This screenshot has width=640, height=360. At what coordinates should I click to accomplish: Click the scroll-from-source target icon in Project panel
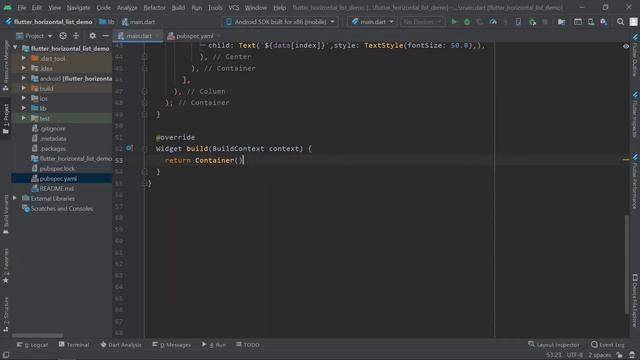pyautogui.click(x=63, y=36)
